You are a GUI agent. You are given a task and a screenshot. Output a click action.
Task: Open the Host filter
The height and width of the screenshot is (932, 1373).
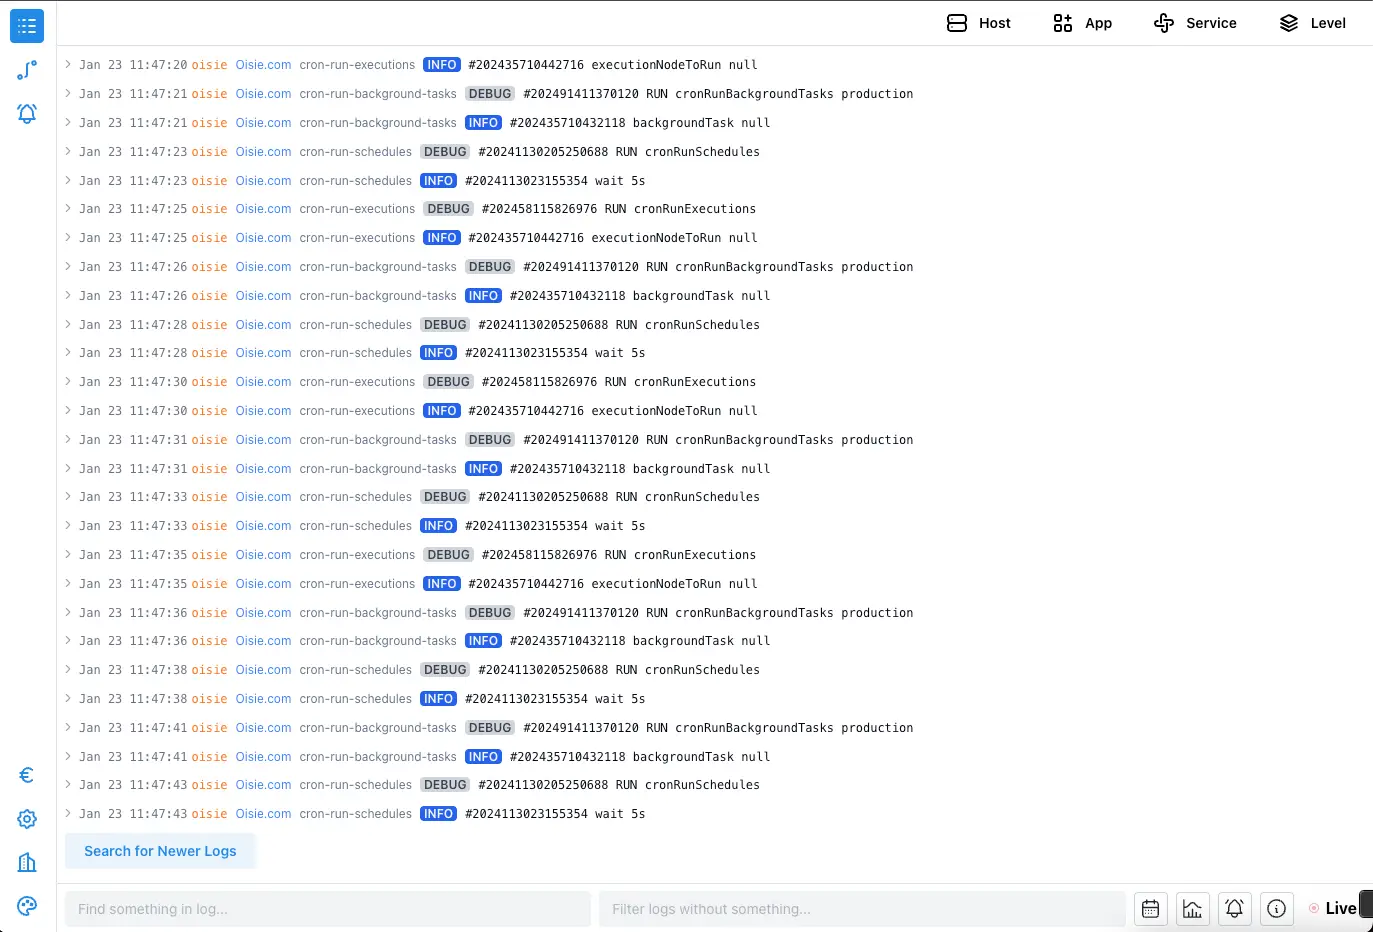(978, 22)
